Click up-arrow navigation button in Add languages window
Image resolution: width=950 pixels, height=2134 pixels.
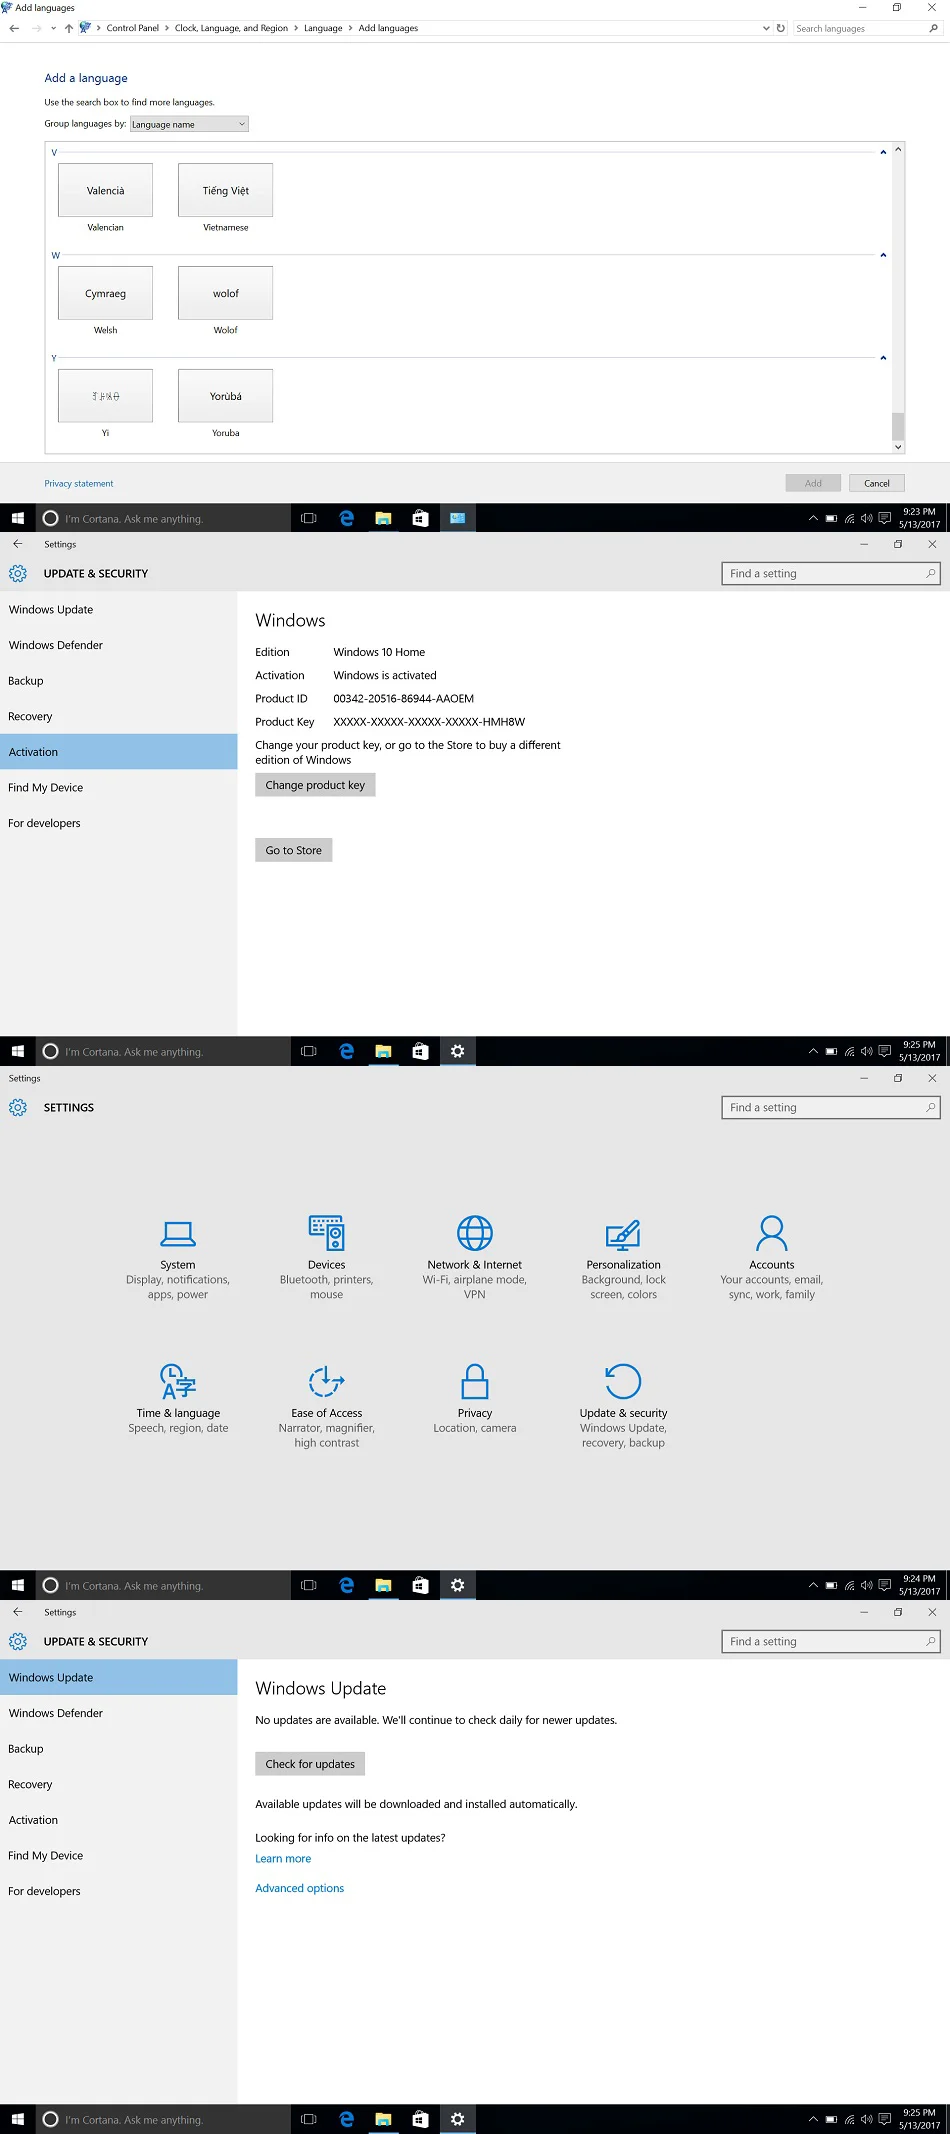(x=69, y=28)
